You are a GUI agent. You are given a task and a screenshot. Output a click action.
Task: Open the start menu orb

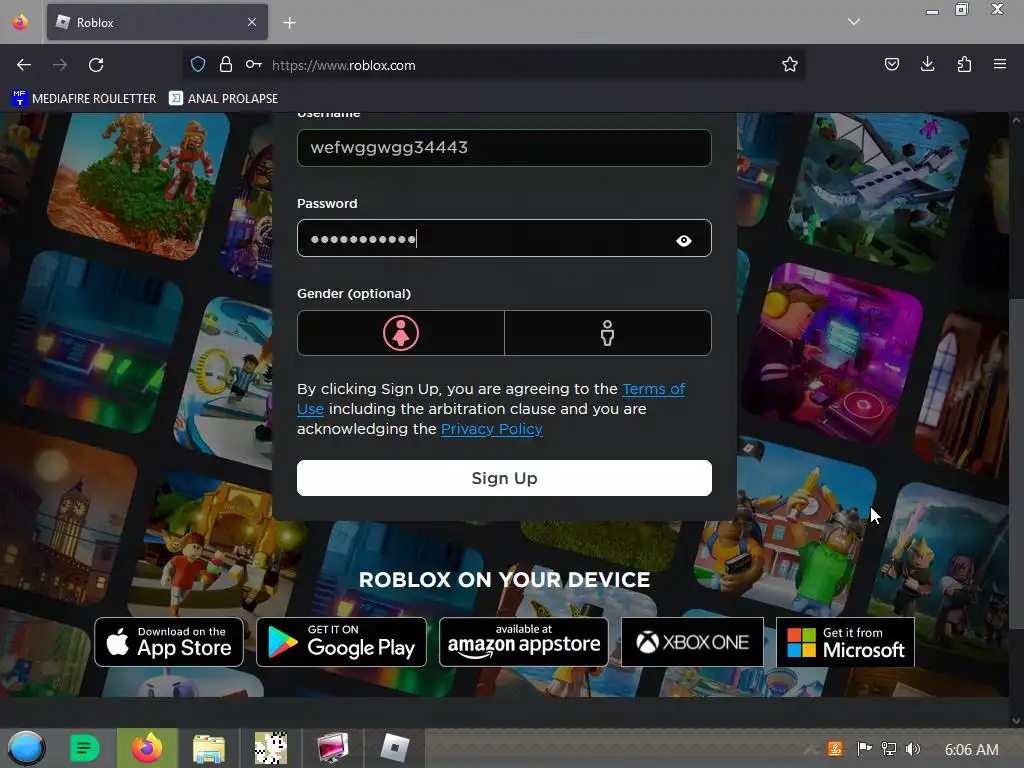click(27, 748)
